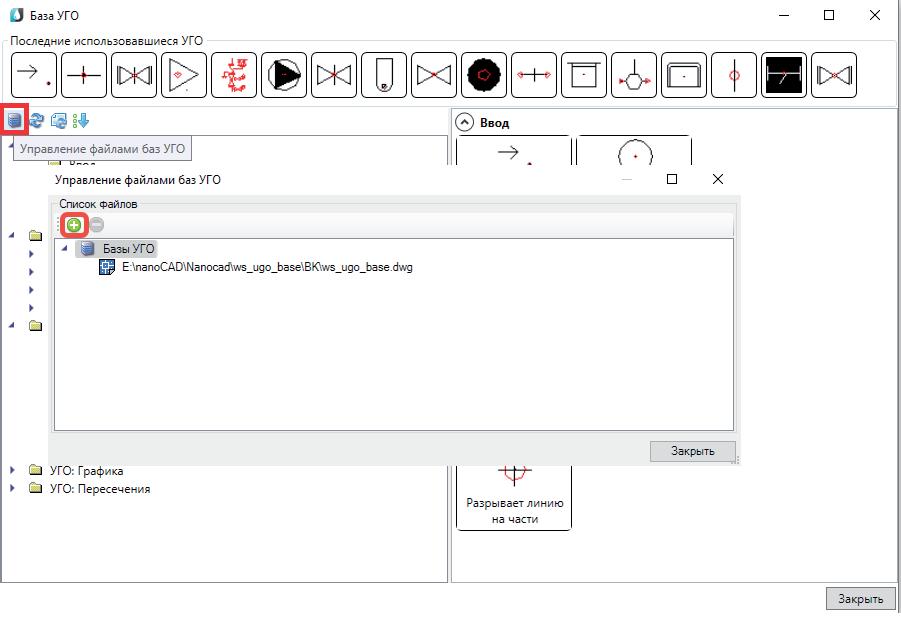901x617 pixels.
Task: Close the Управление файлами dialog via X
Action: click(x=718, y=179)
